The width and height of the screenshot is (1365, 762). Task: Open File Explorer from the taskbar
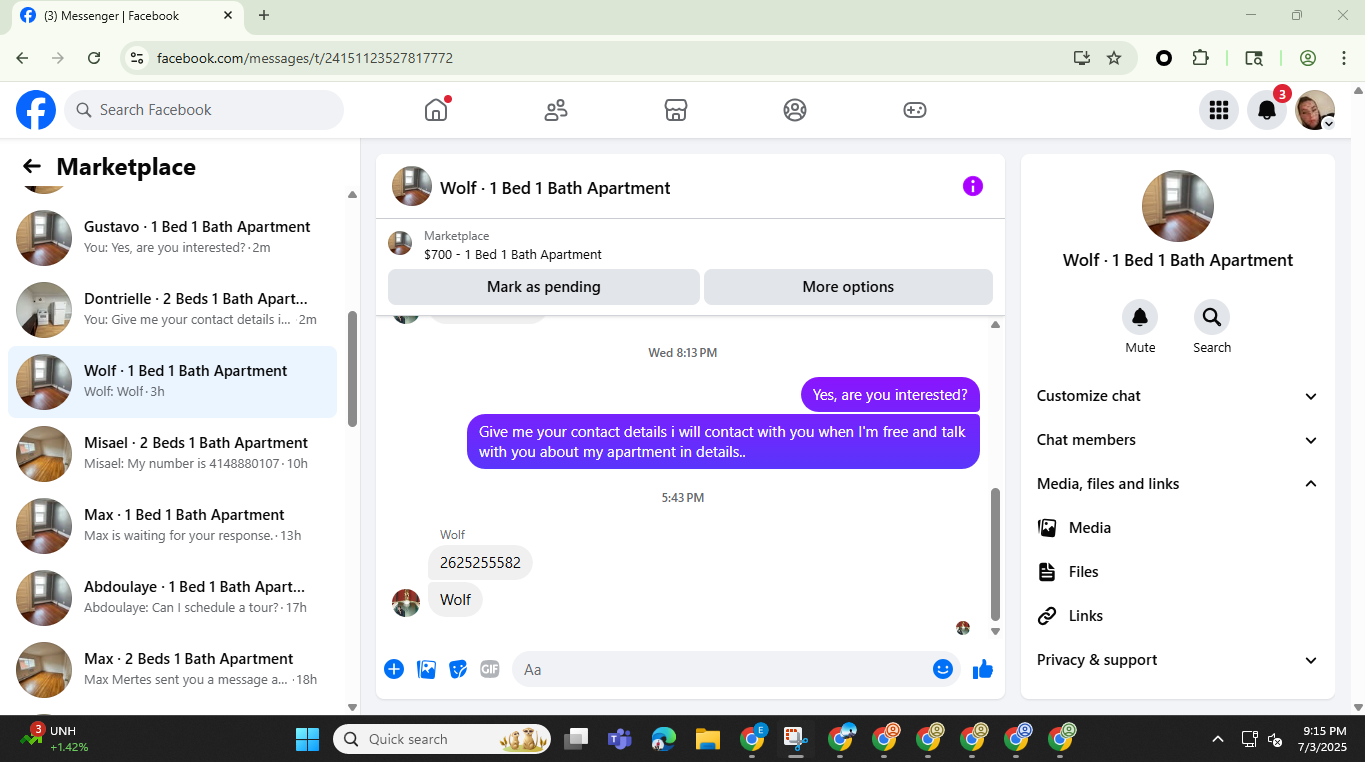708,739
